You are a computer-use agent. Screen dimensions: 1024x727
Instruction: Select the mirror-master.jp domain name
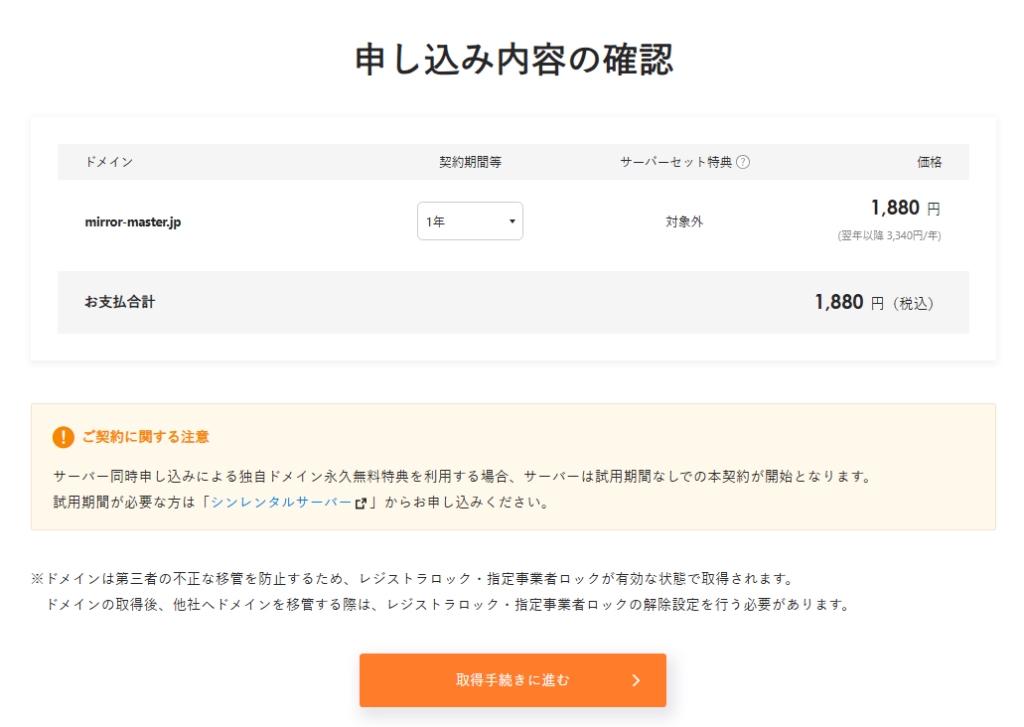click(x=133, y=221)
